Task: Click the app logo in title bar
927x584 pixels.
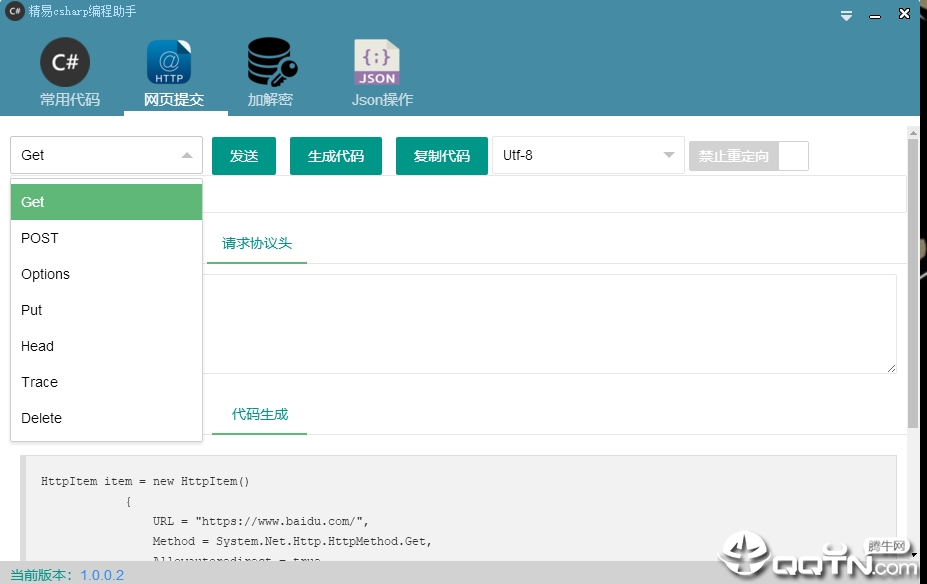Action: pyautogui.click(x=15, y=11)
